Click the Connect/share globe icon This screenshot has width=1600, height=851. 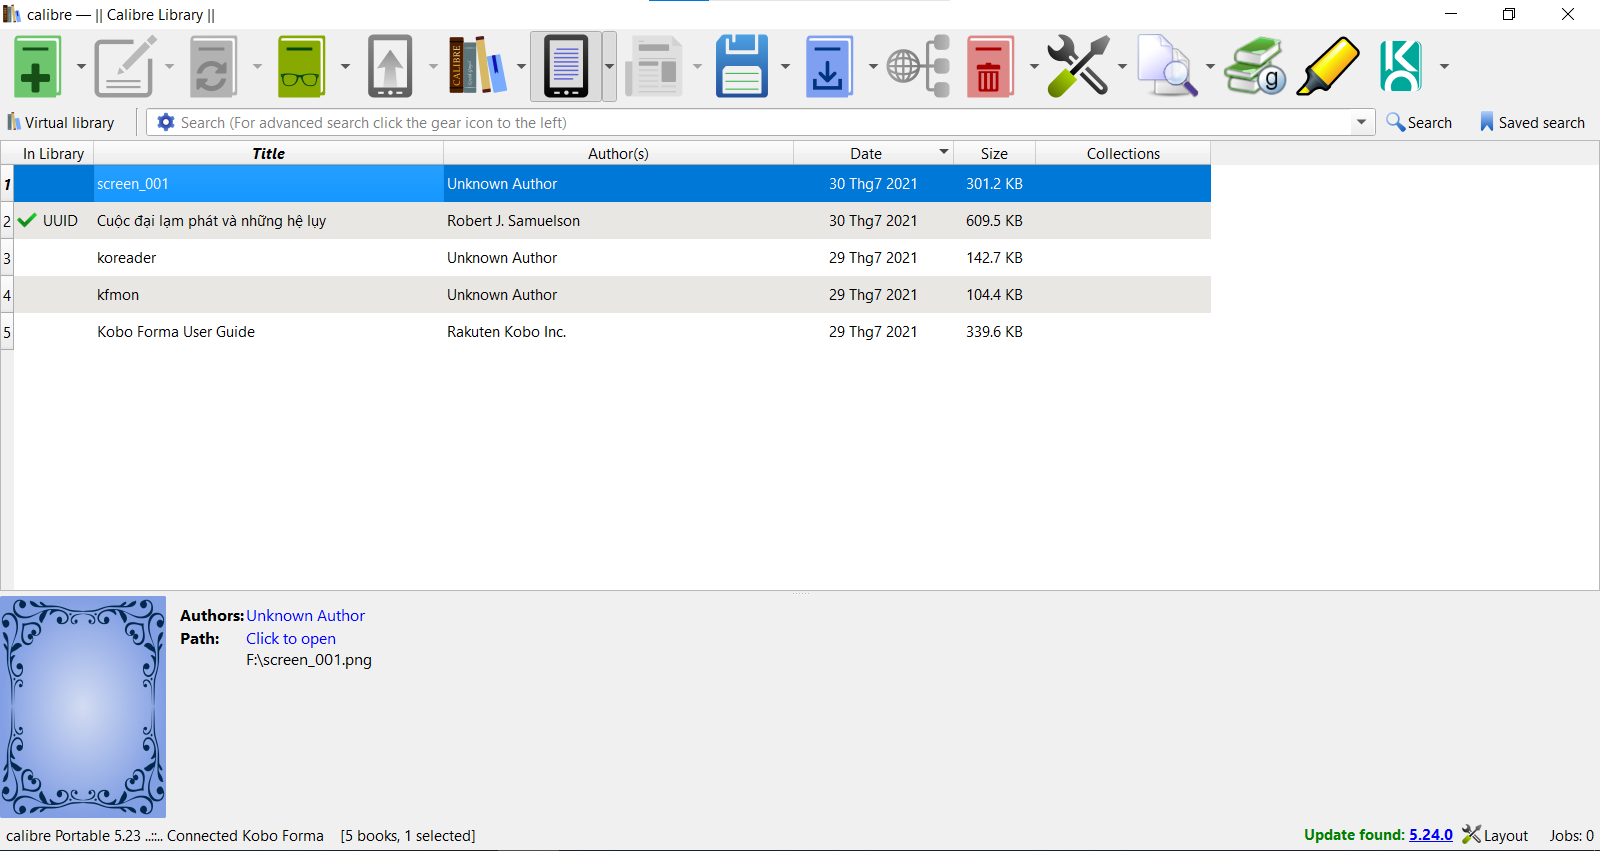pos(918,66)
